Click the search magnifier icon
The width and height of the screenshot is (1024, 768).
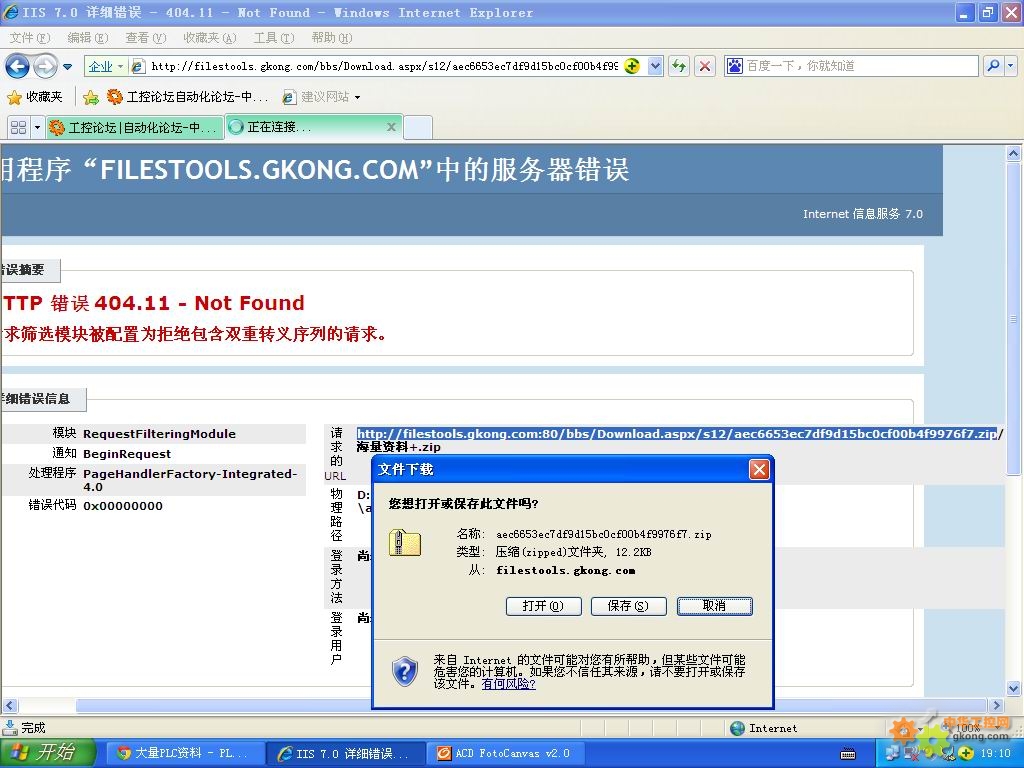[x=993, y=66]
